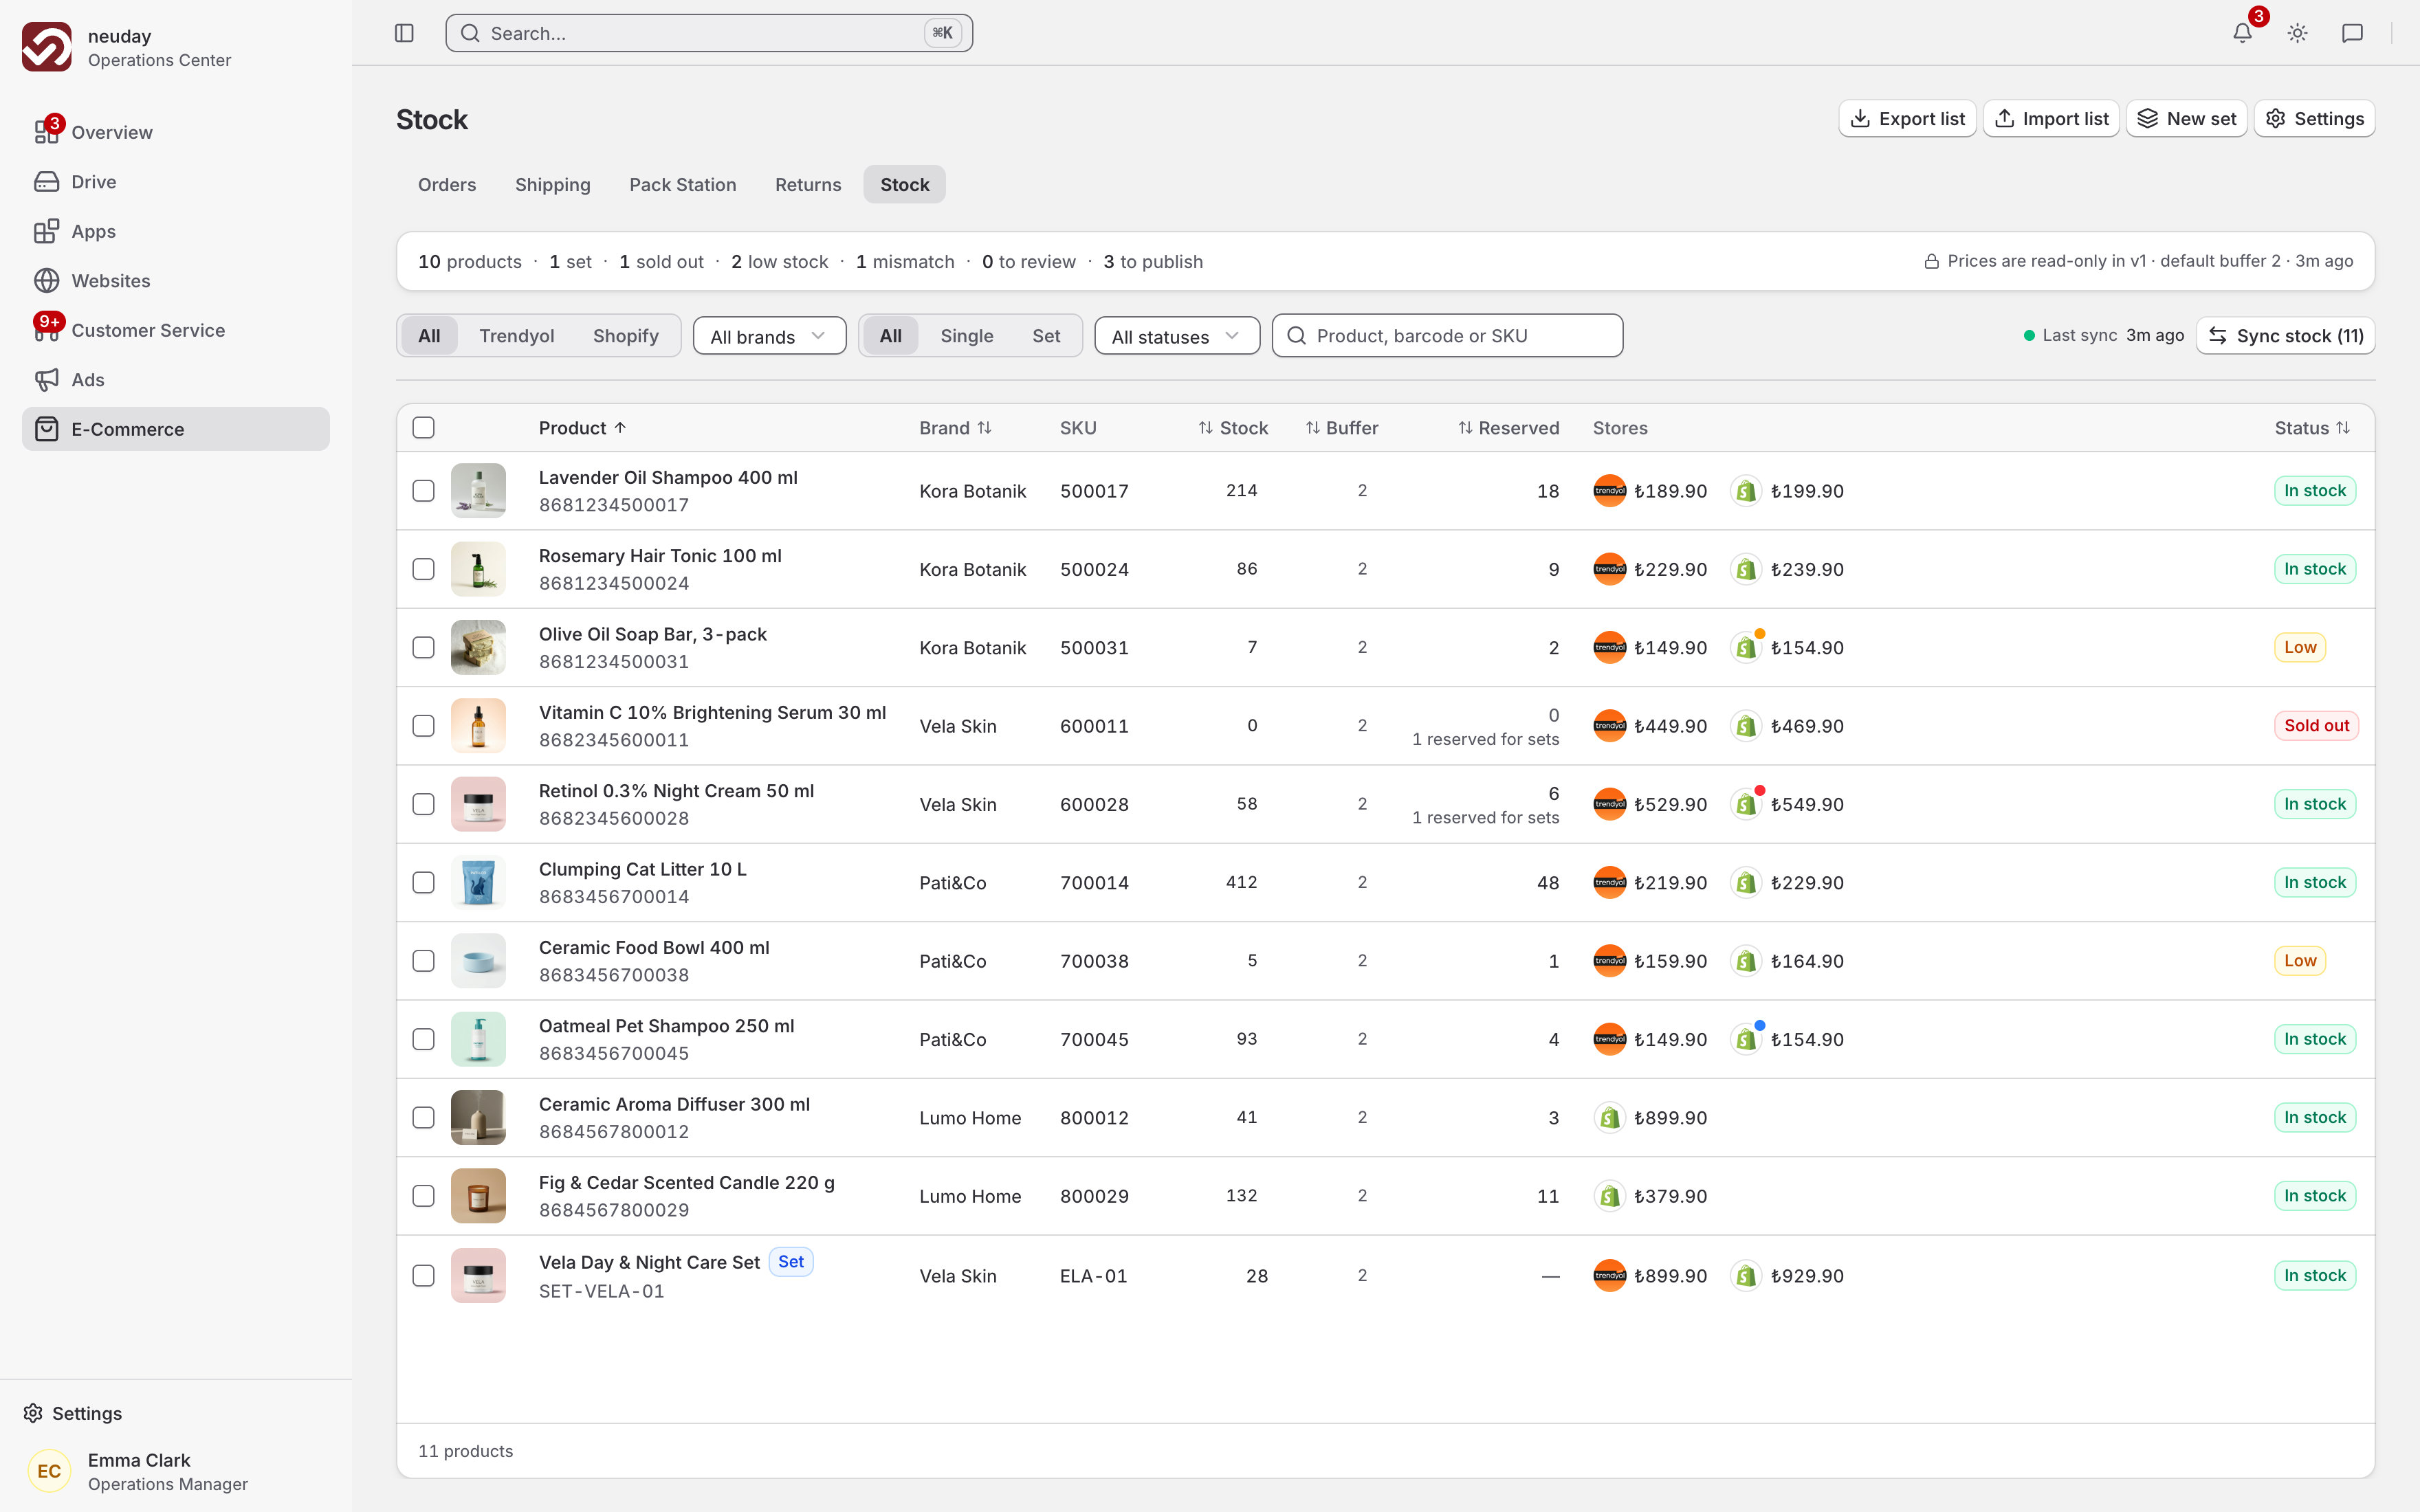Sort by the Reserved column header
The height and width of the screenshot is (1512, 2420).
point(1508,428)
